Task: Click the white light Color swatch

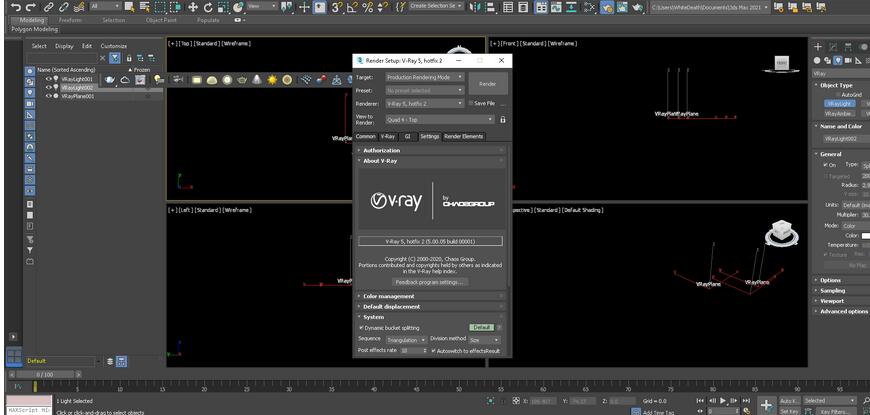Action: [865, 236]
